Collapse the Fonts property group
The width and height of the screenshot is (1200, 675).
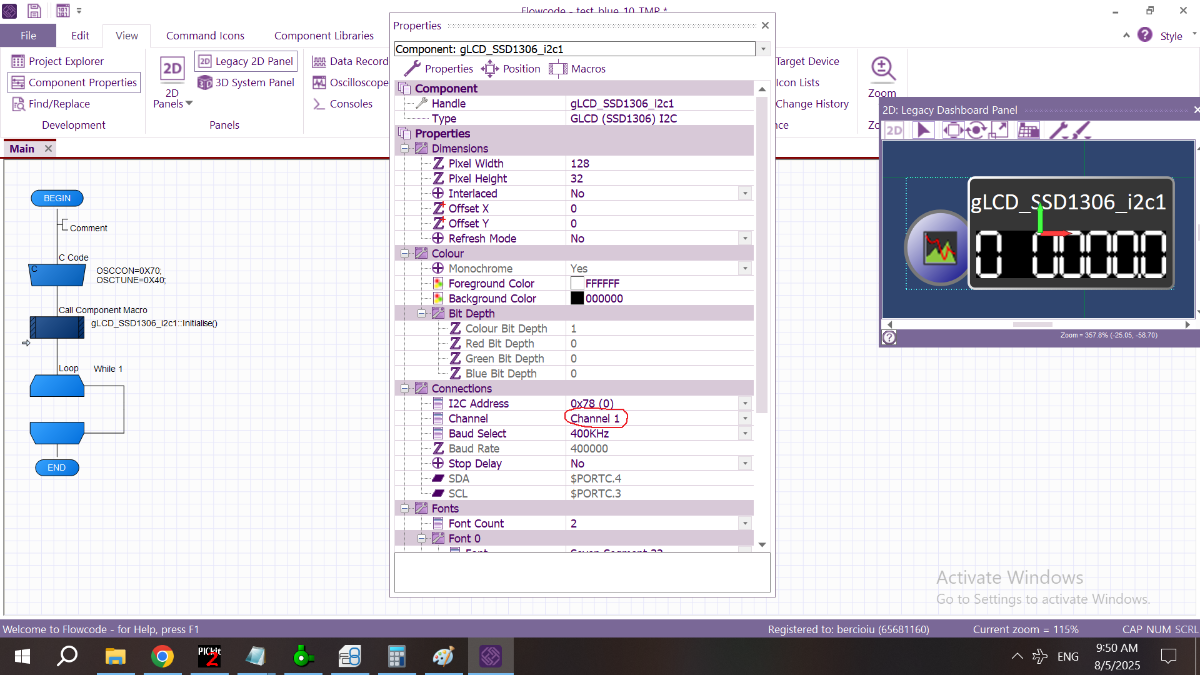406,508
